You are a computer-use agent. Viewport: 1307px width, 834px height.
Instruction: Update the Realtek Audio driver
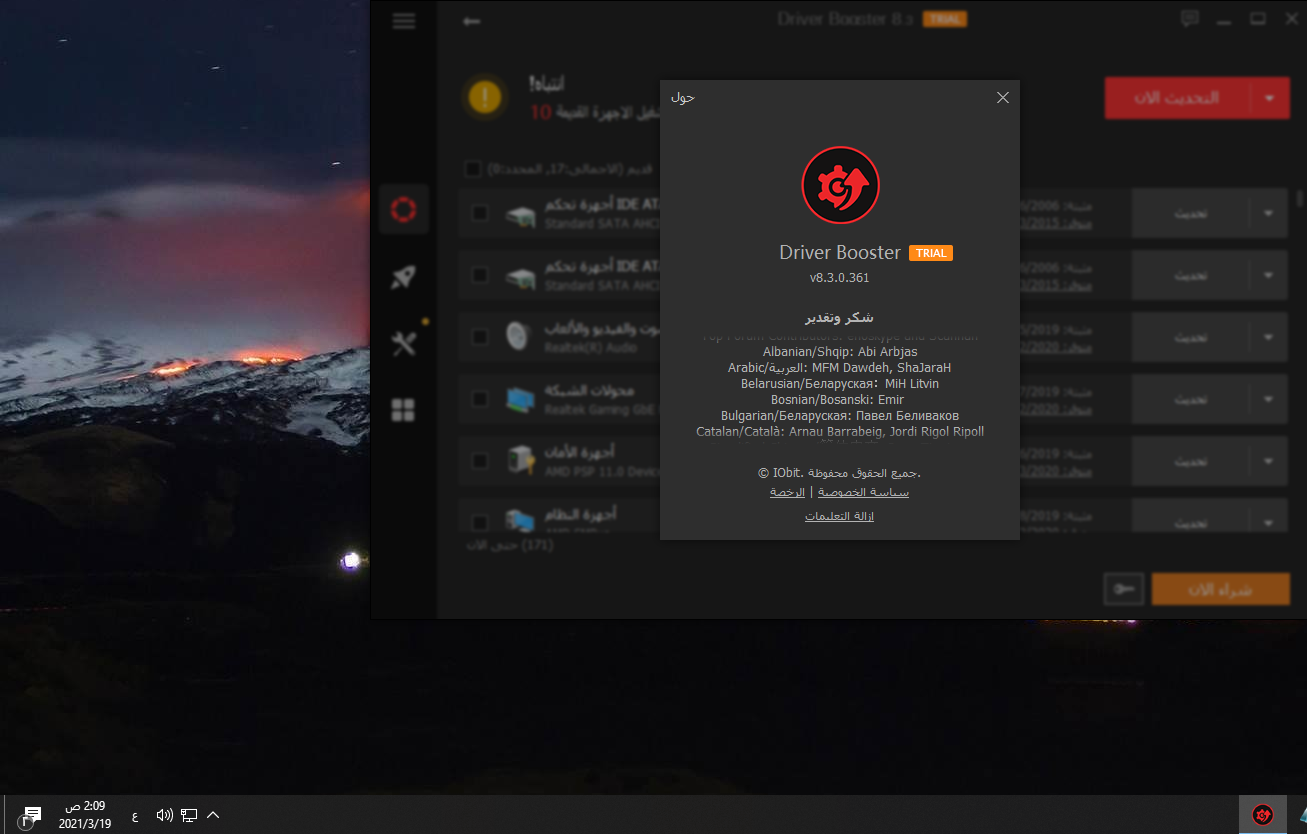tap(1190, 338)
